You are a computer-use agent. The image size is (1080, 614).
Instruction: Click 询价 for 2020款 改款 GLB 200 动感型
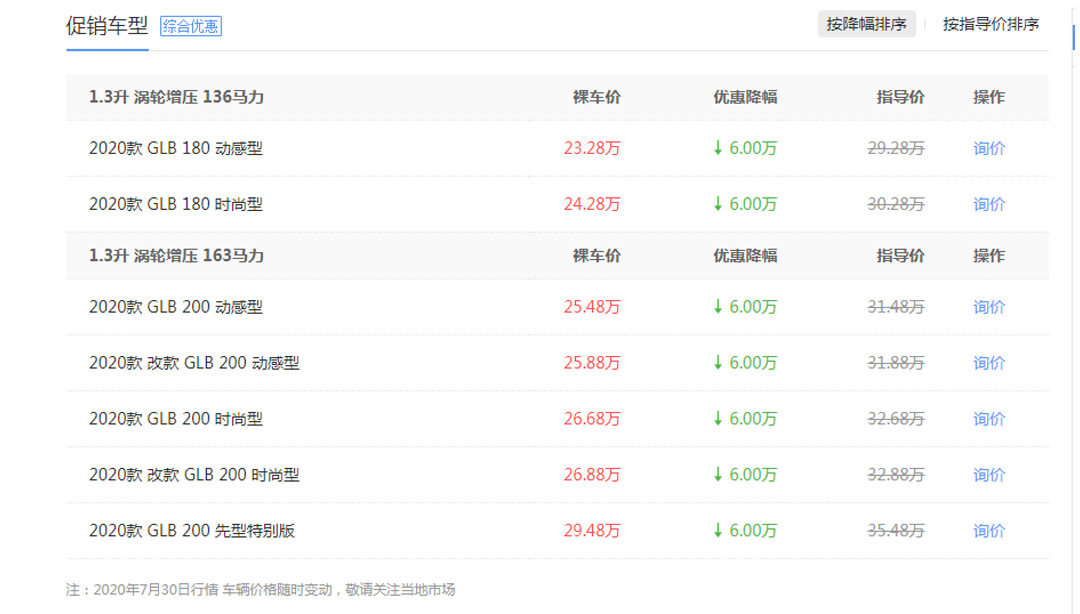tap(988, 363)
